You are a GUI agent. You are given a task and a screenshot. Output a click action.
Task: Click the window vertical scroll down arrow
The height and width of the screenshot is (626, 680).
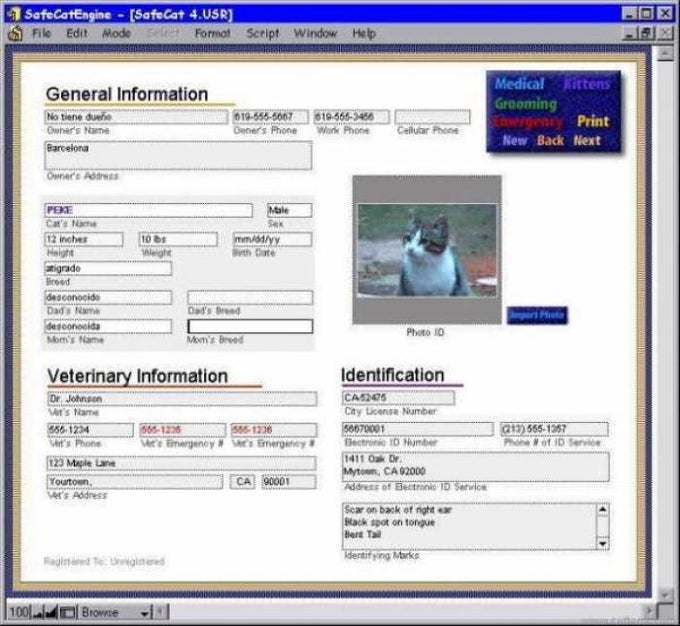(665, 594)
